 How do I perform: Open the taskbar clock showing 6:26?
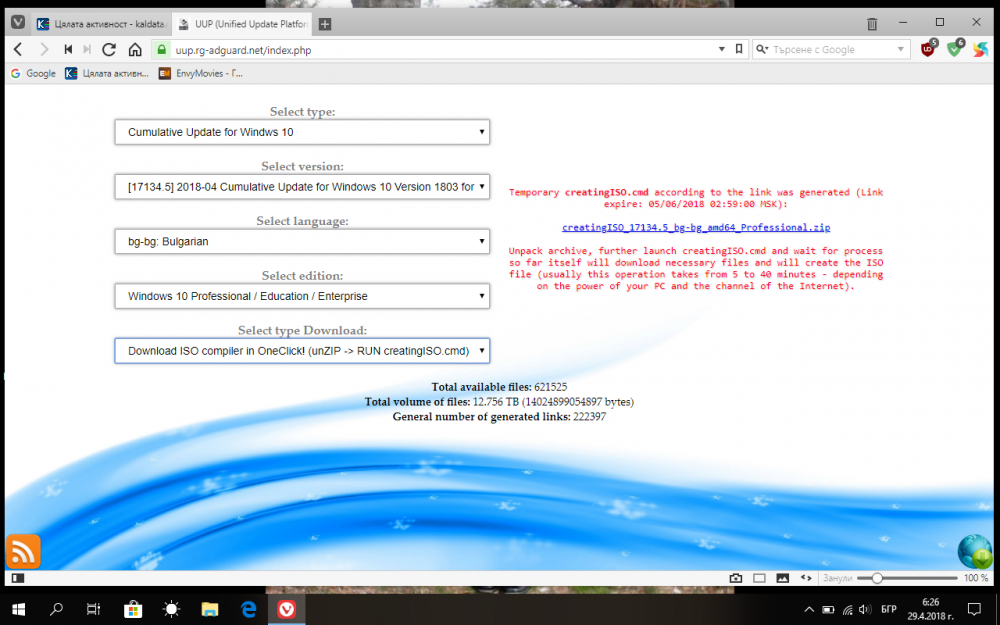[930, 610]
